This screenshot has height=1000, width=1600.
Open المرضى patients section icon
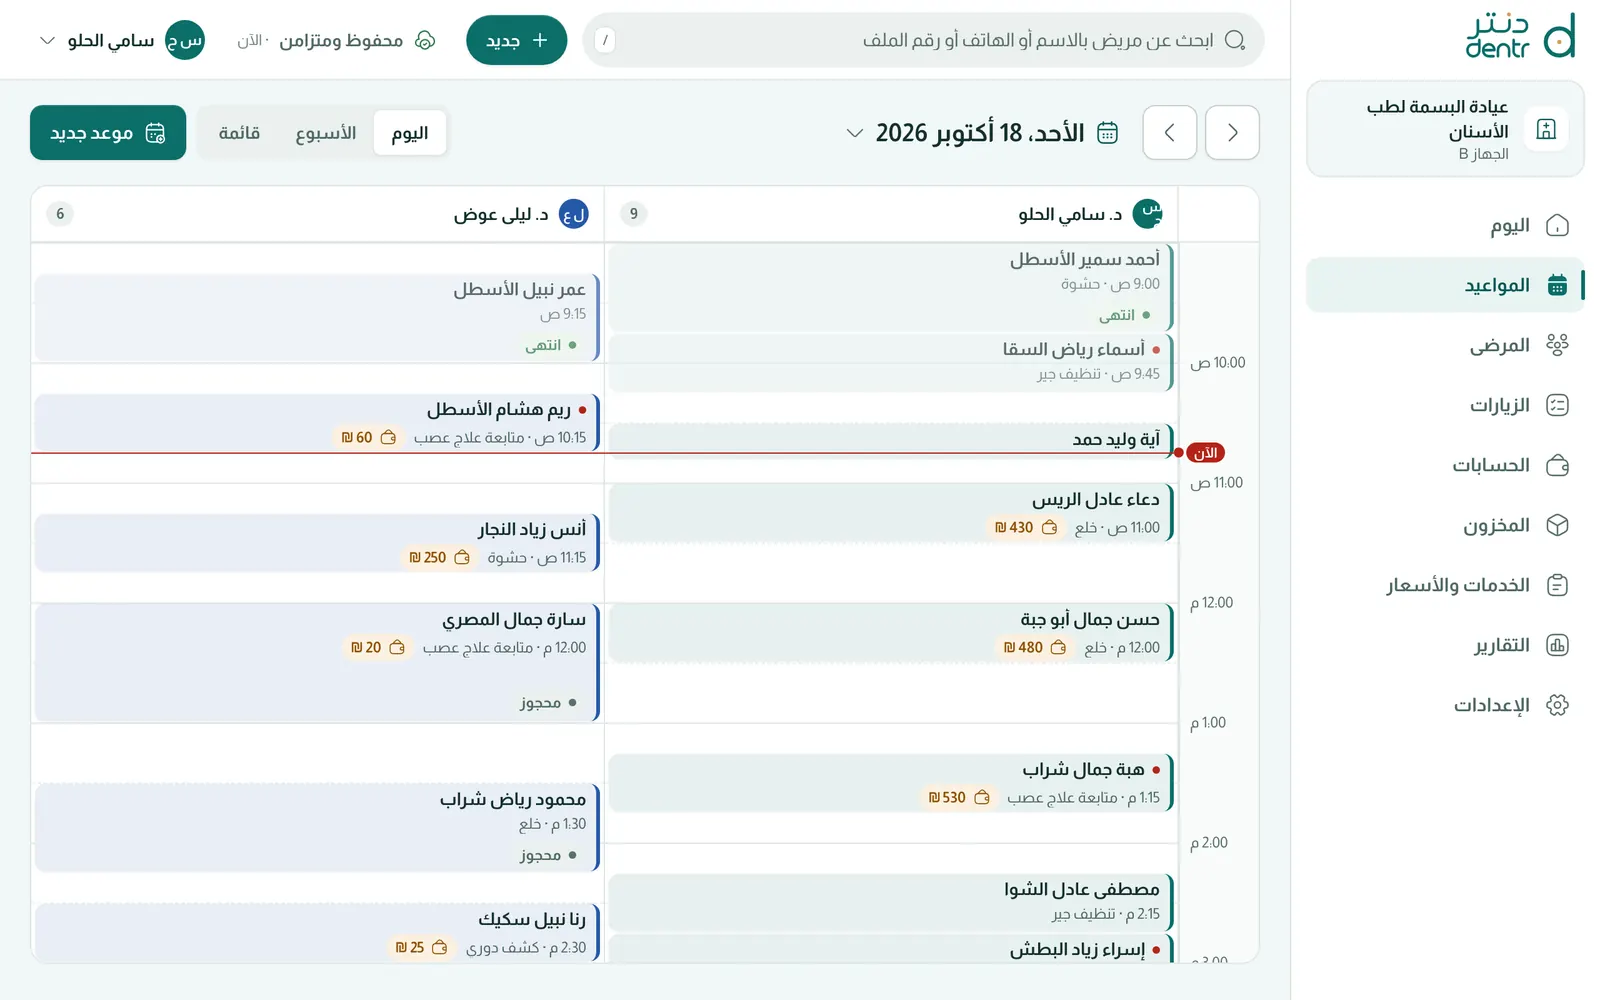click(x=1557, y=345)
